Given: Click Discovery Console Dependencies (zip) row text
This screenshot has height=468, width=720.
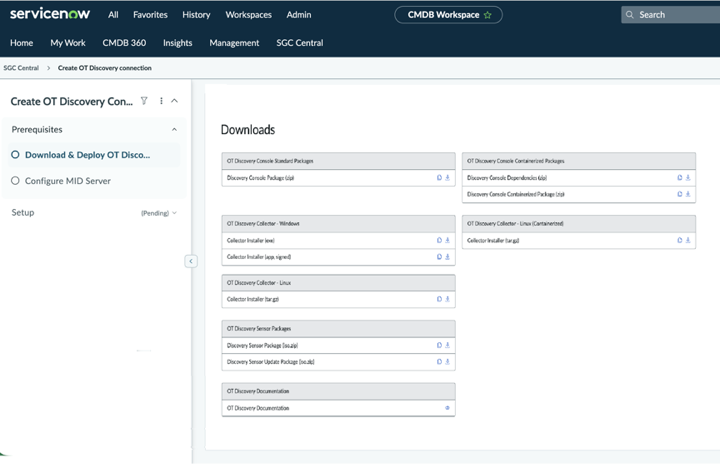Looking at the screenshot, I should click(x=507, y=178).
